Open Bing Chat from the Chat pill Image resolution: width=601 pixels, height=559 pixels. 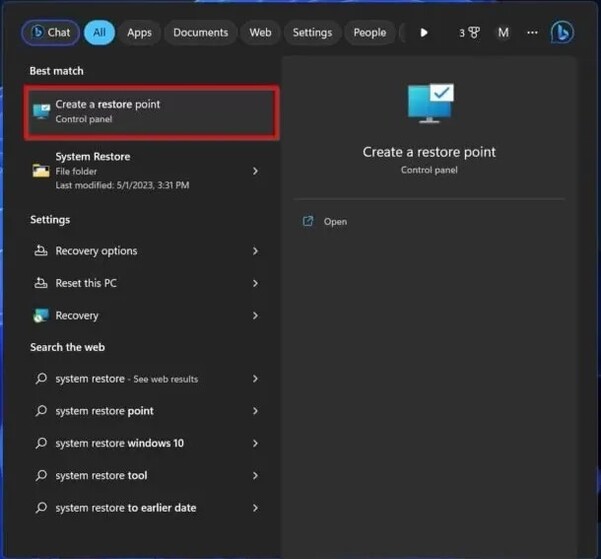coord(51,33)
